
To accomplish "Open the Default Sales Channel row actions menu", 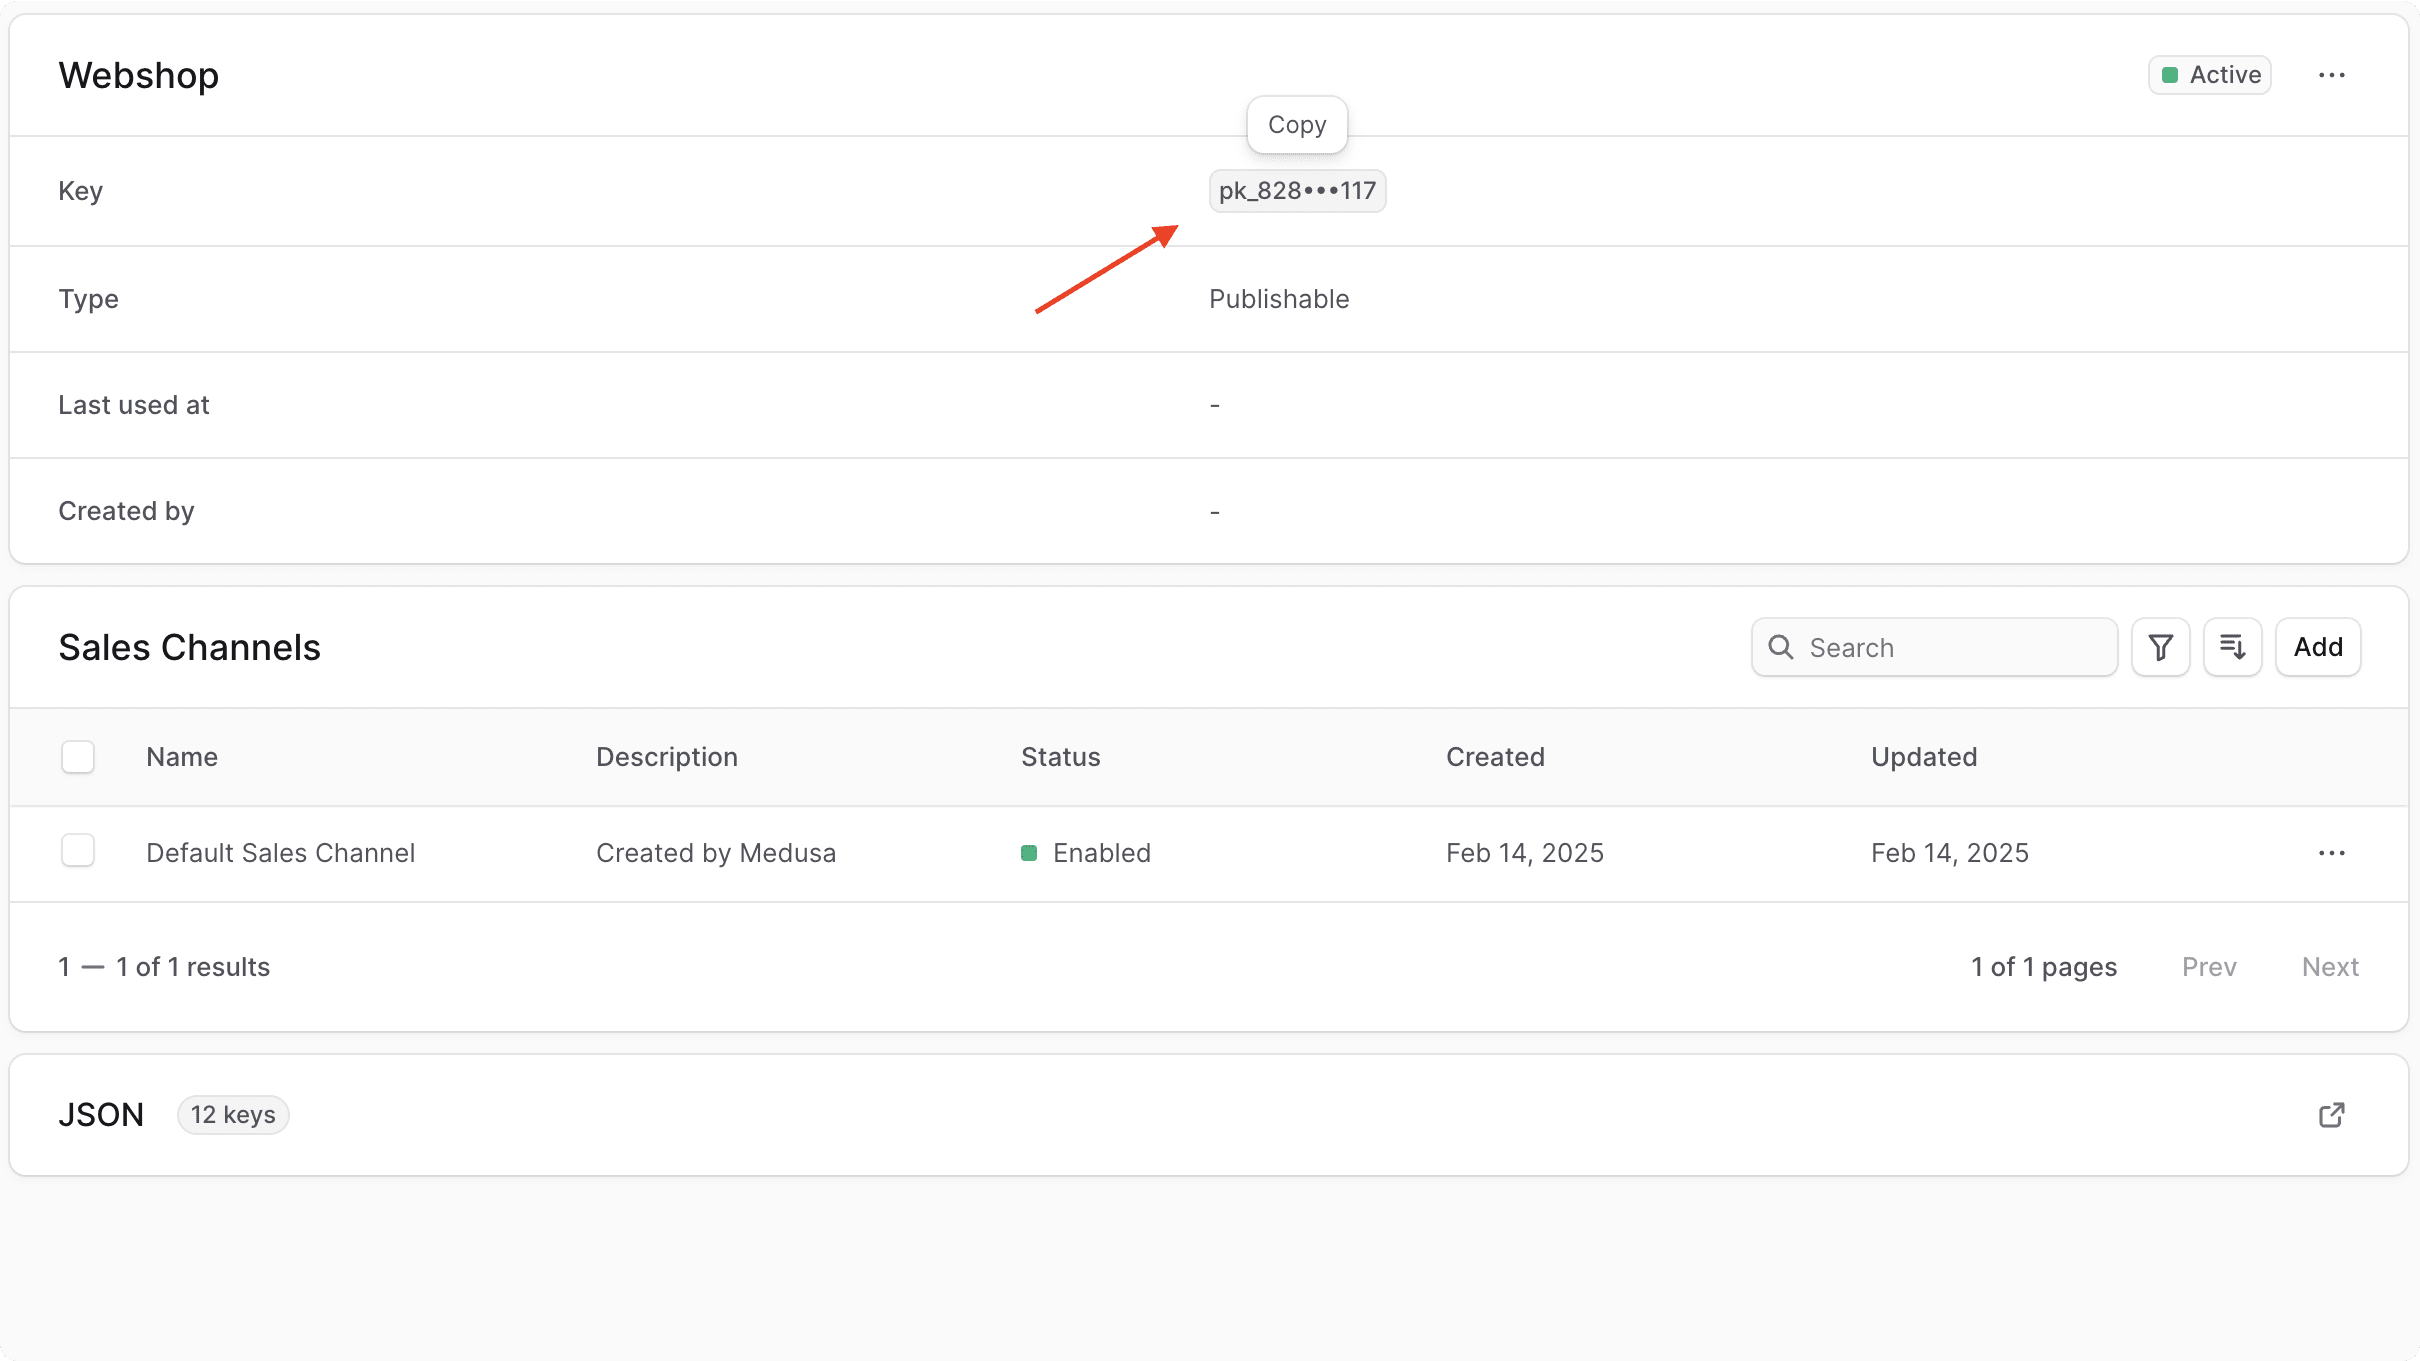I will (x=2332, y=852).
